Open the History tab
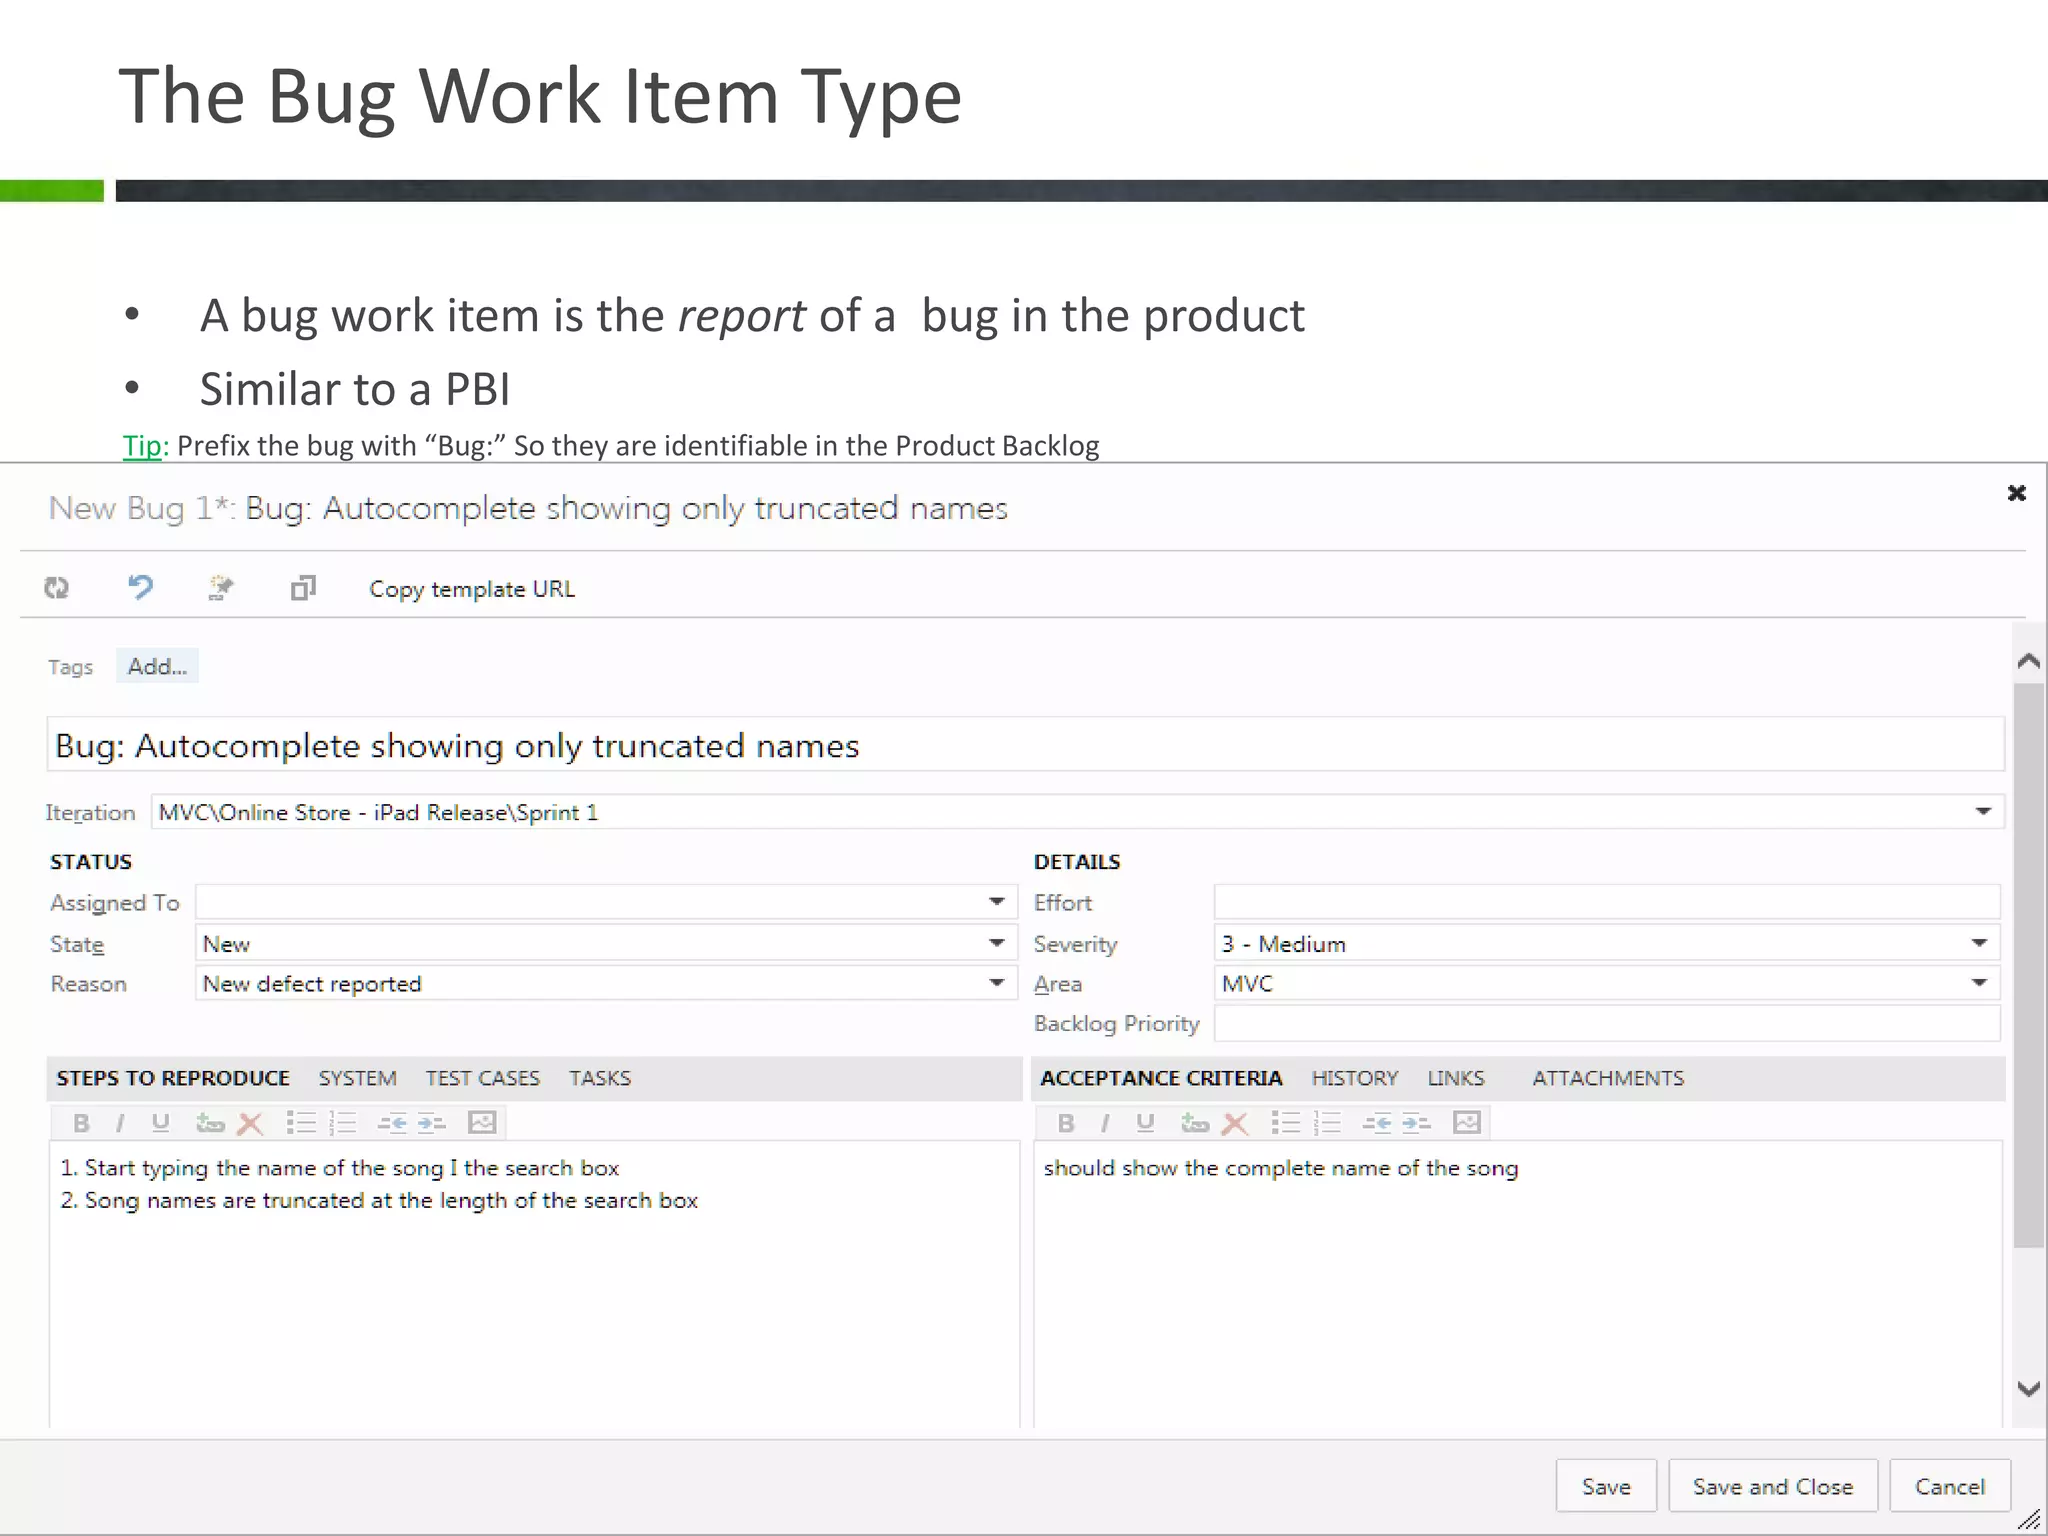The height and width of the screenshot is (1536, 2048). pyautogui.click(x=1354, y=1078)
